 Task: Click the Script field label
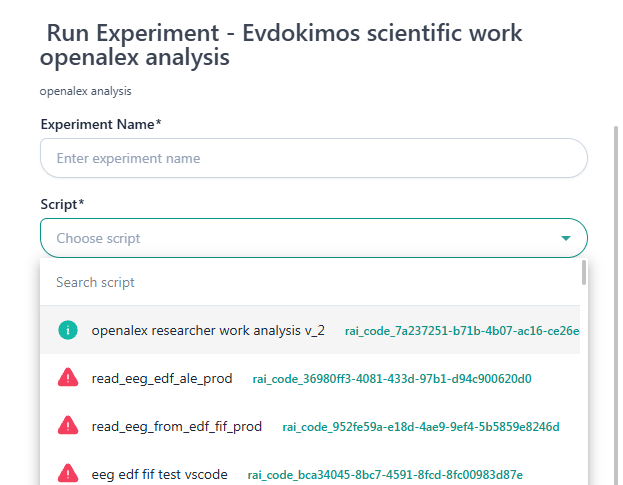(x=62, y=204)
